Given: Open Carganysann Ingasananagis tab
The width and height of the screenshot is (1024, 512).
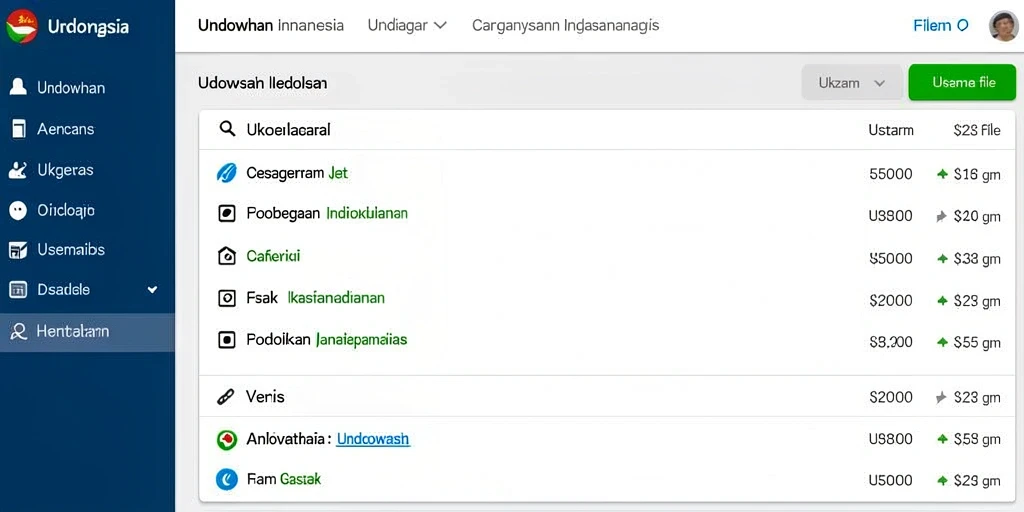Looking at the screenshot, I should (566, 25).
